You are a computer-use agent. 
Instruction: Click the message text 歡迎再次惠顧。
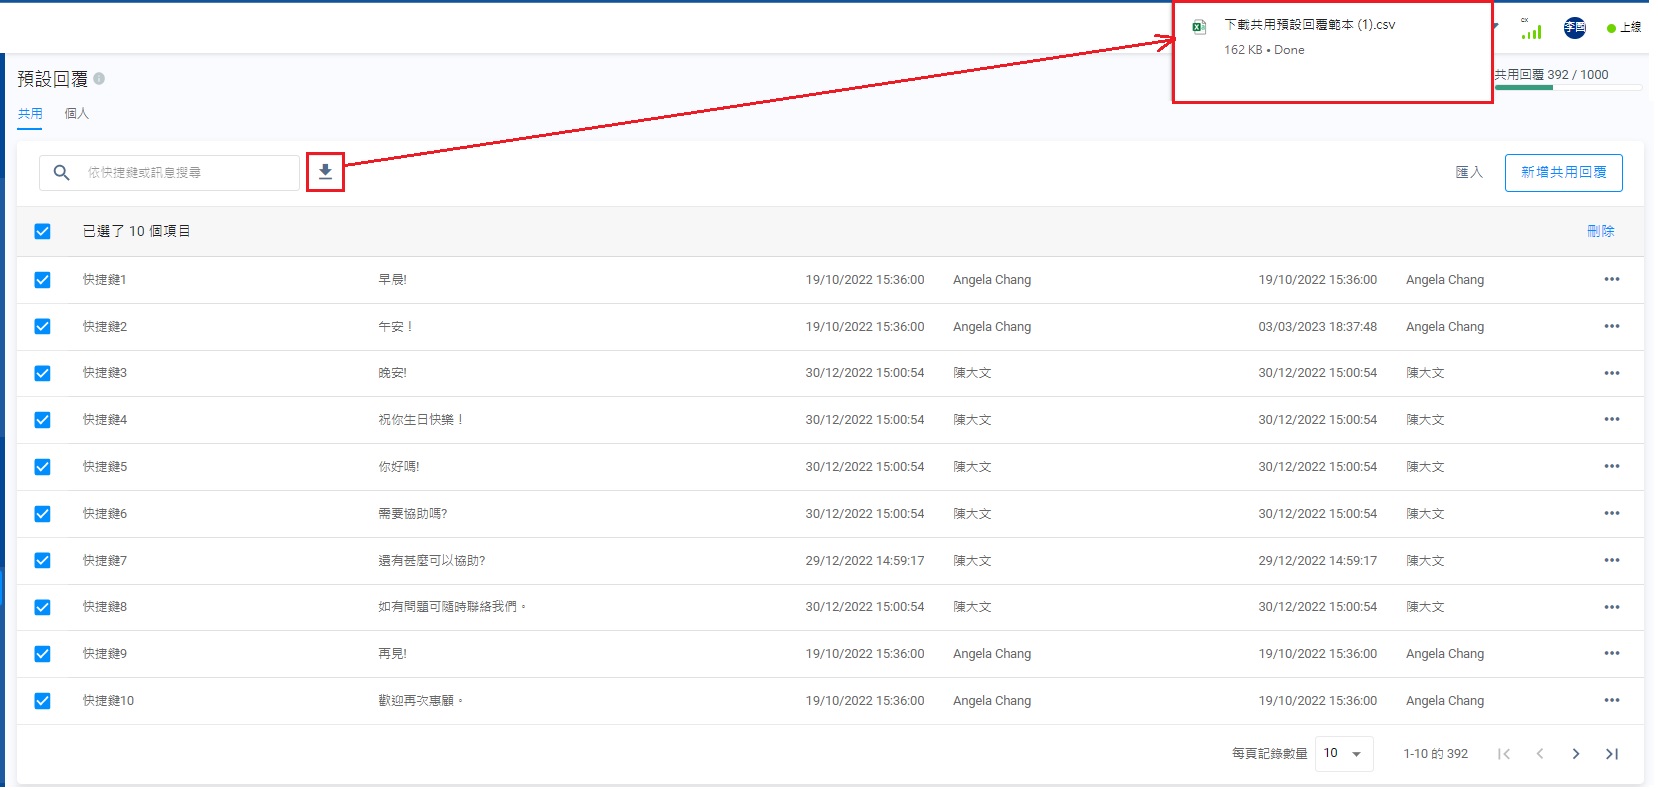tap(421, 701)
